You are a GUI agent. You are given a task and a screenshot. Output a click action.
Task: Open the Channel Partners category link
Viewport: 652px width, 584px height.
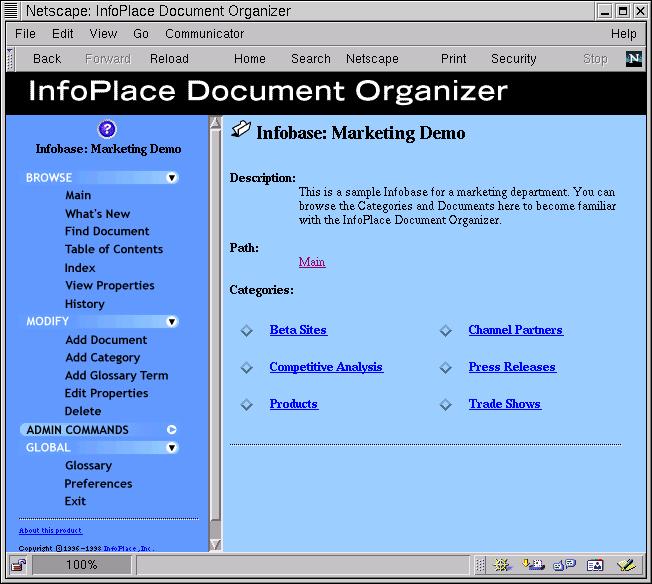516,330
